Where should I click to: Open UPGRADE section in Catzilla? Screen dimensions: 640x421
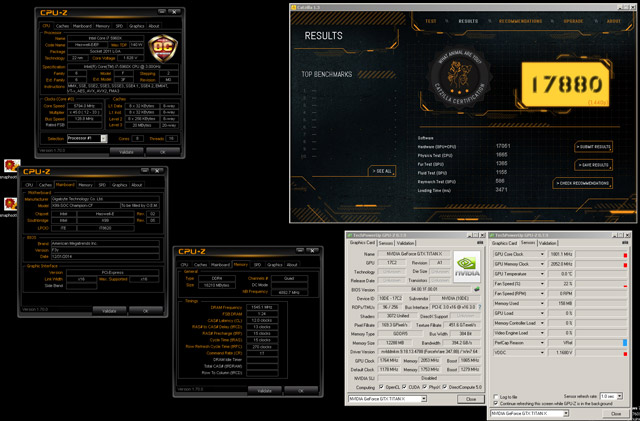(573, 21)
